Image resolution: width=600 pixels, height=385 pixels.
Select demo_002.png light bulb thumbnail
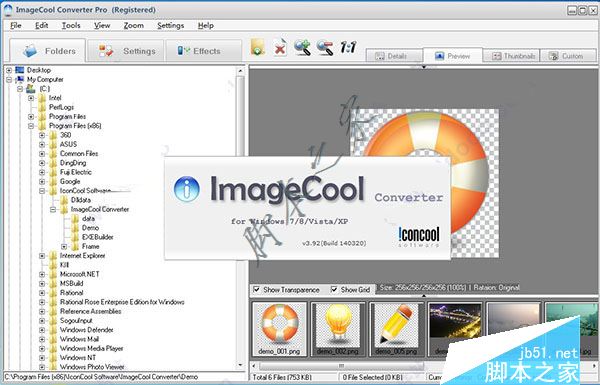click(338, 329)
